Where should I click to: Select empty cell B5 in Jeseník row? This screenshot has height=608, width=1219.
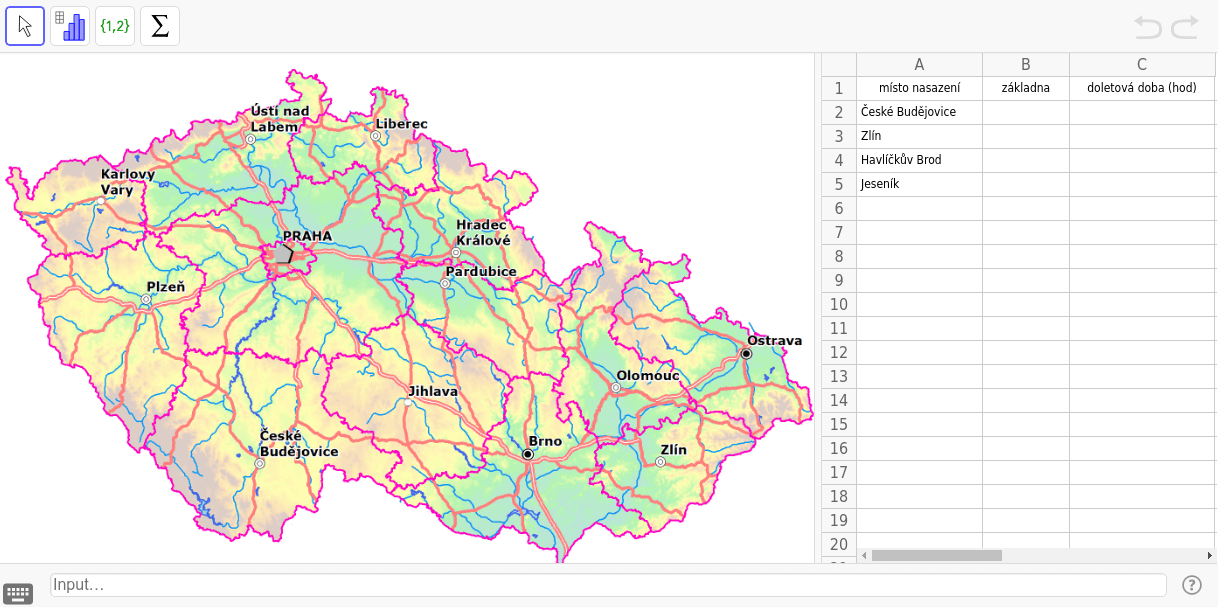[1025, 184]
